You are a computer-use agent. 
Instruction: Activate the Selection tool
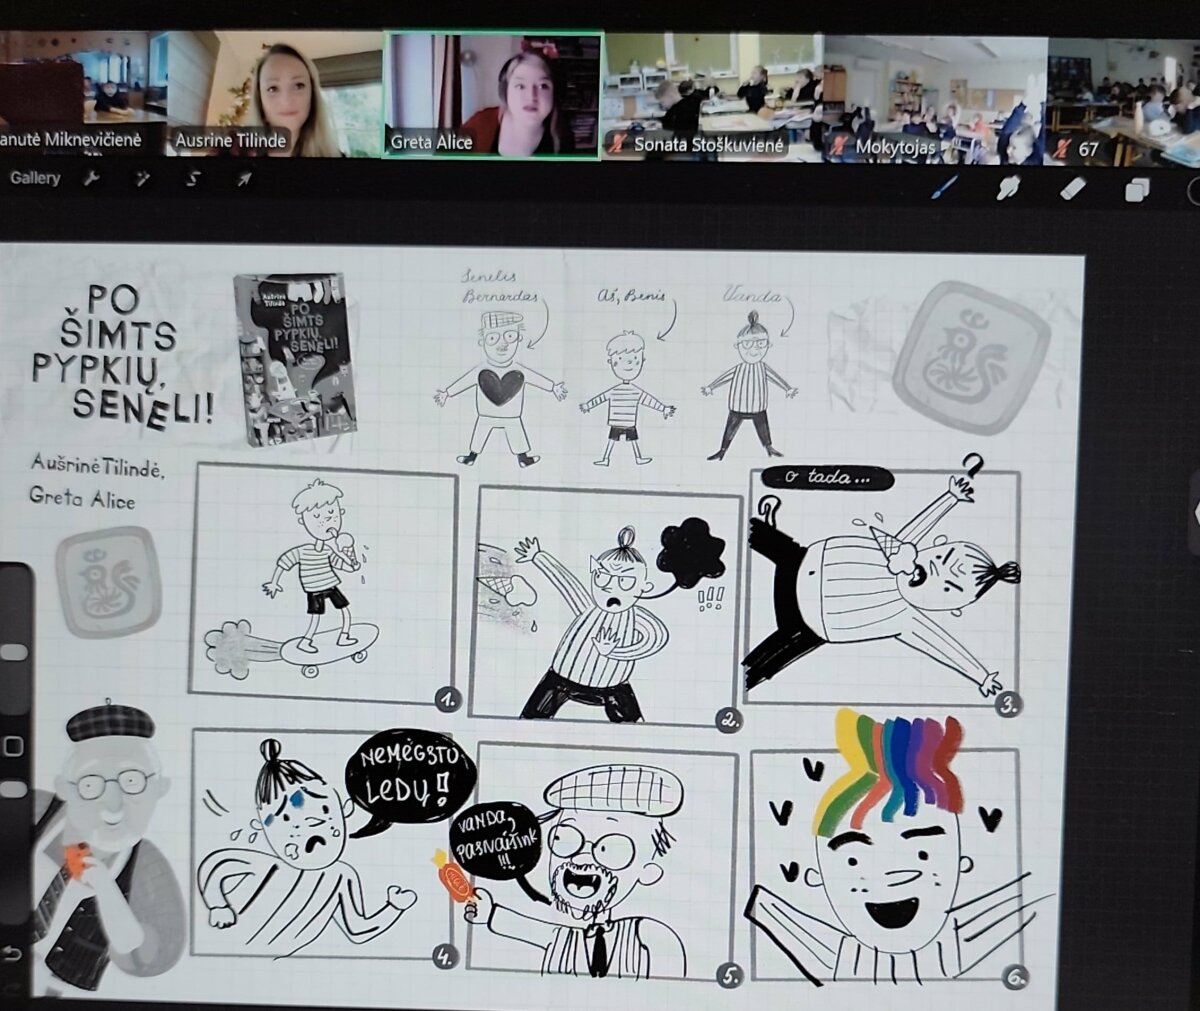[194, 179]
